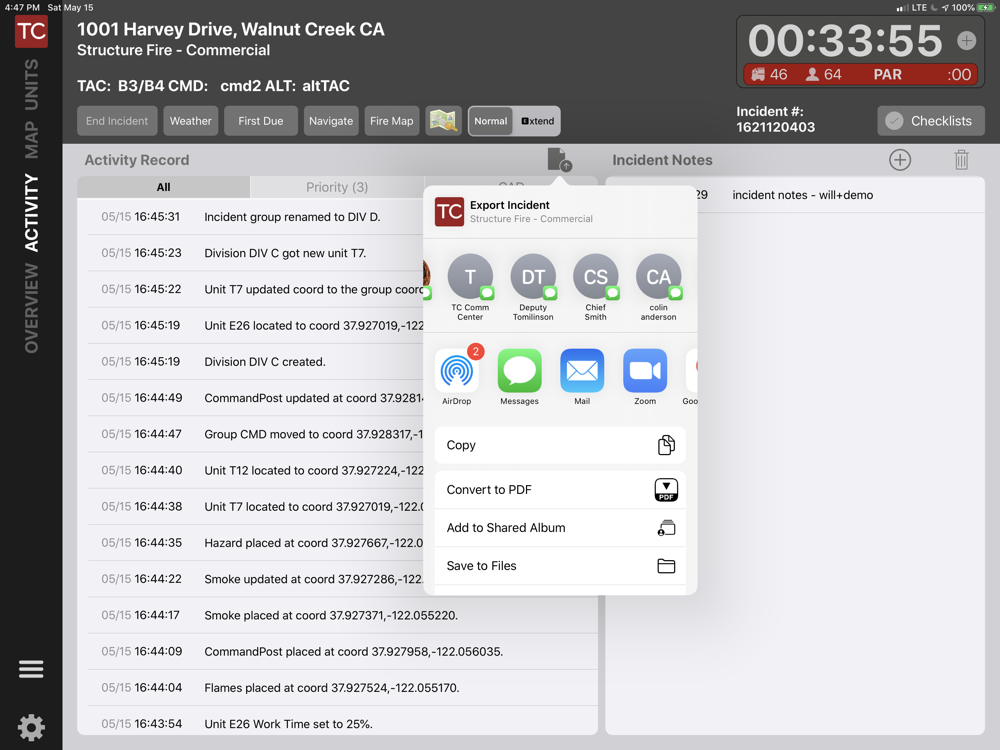Tap the personnel count 64 indicator

click(823, 75)
